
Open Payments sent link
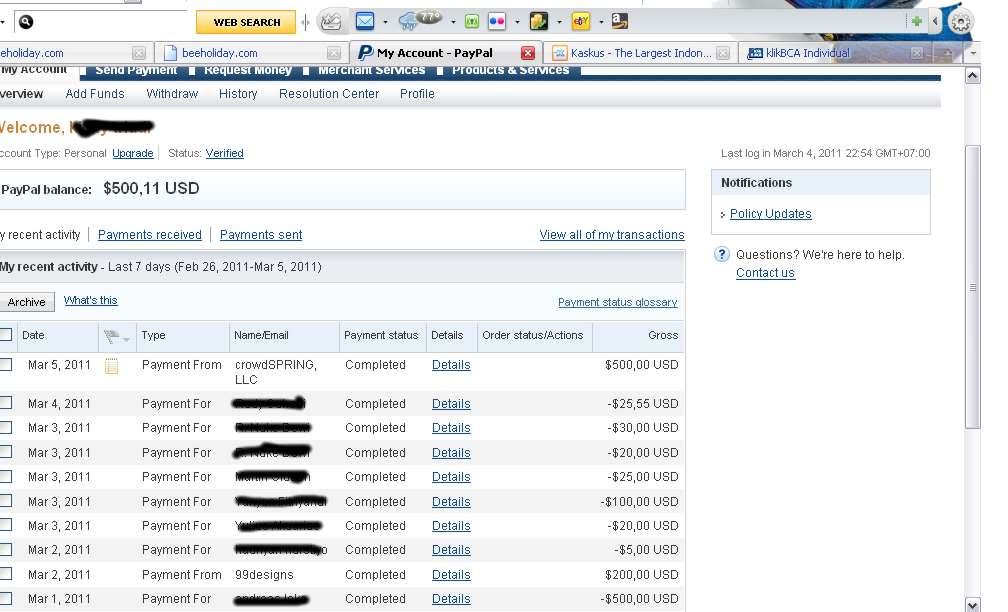(x=261, y=235)
